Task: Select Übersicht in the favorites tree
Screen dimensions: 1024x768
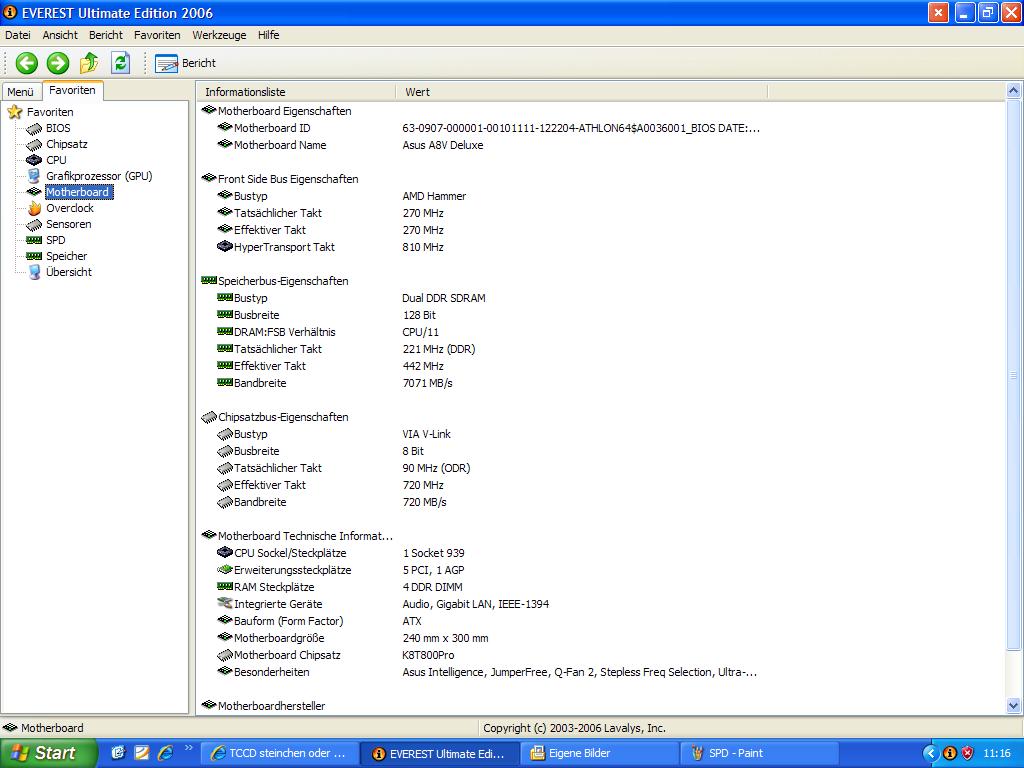Action: click(69, 272)
